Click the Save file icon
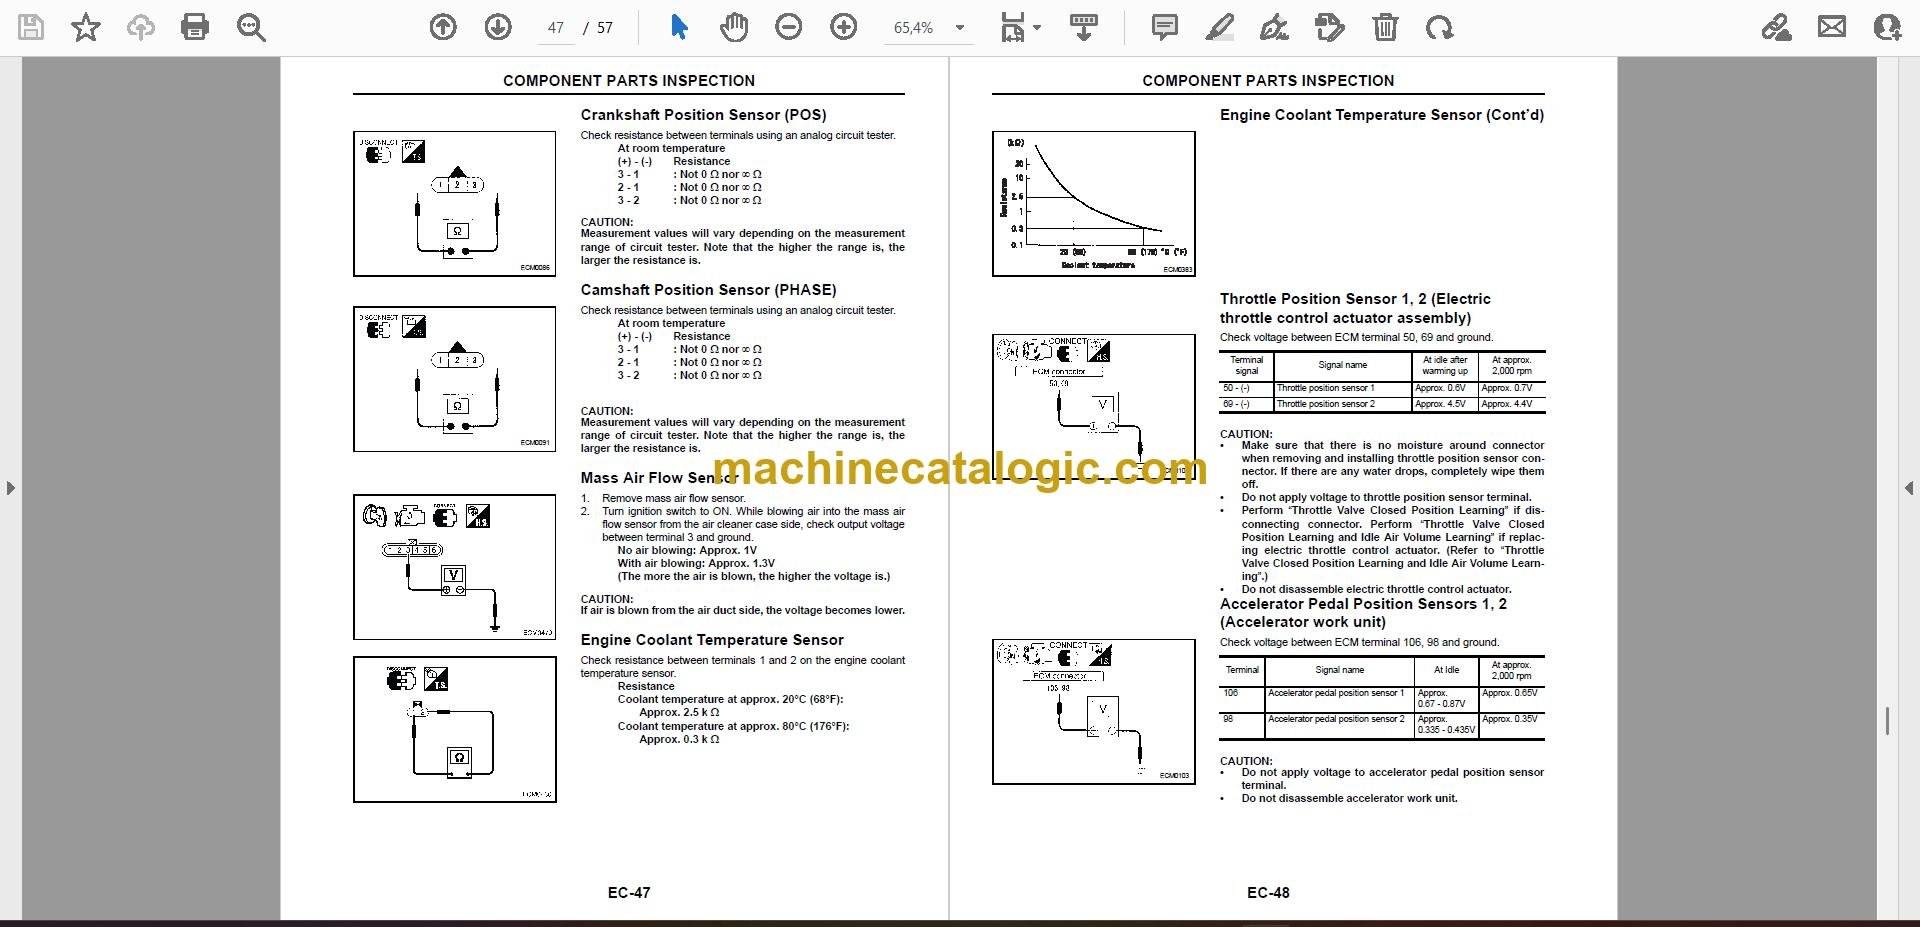This screenshot has height=927, width=1920. tap(31, 27)
